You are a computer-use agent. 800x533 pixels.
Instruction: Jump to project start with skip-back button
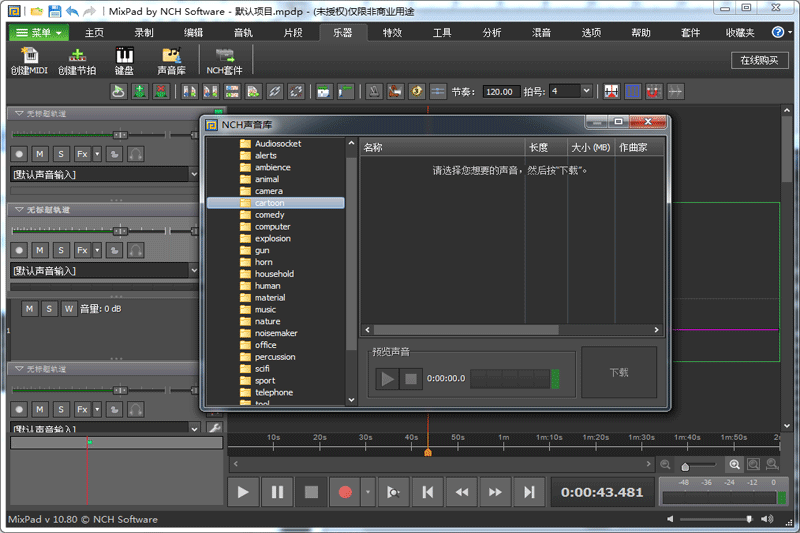[428, 492]
